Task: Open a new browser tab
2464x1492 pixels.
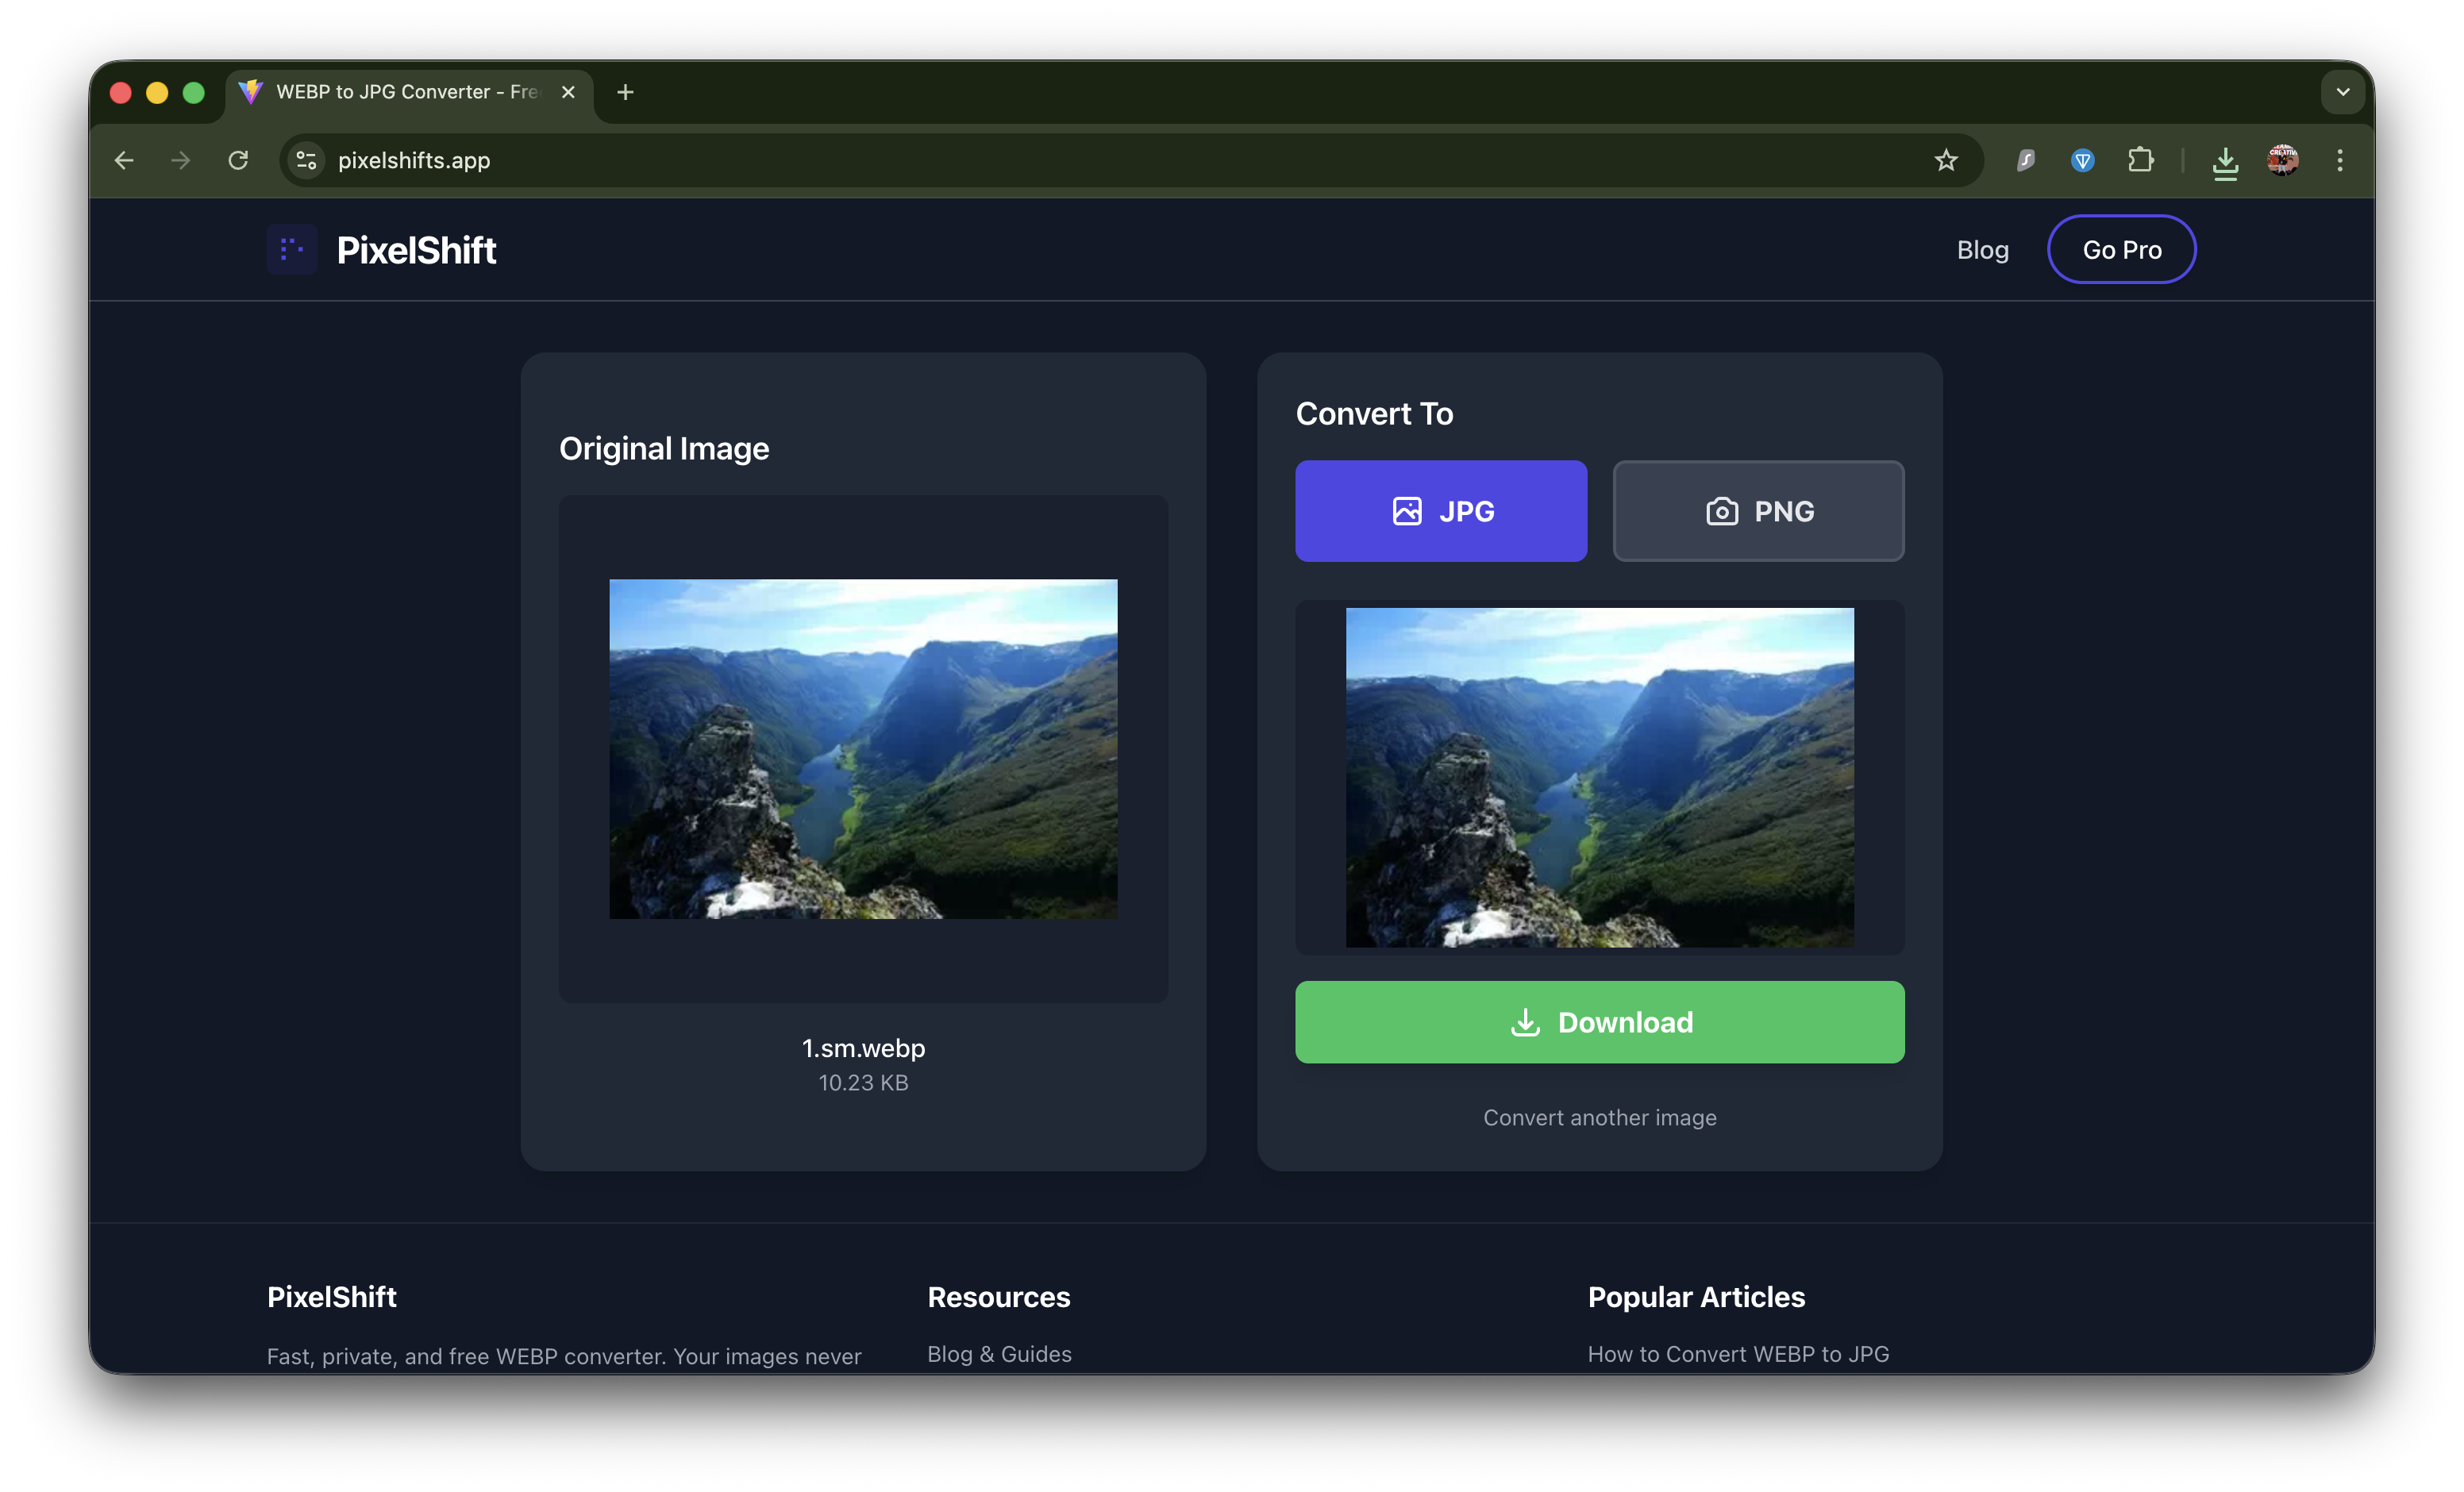Action: click(626, 92)
